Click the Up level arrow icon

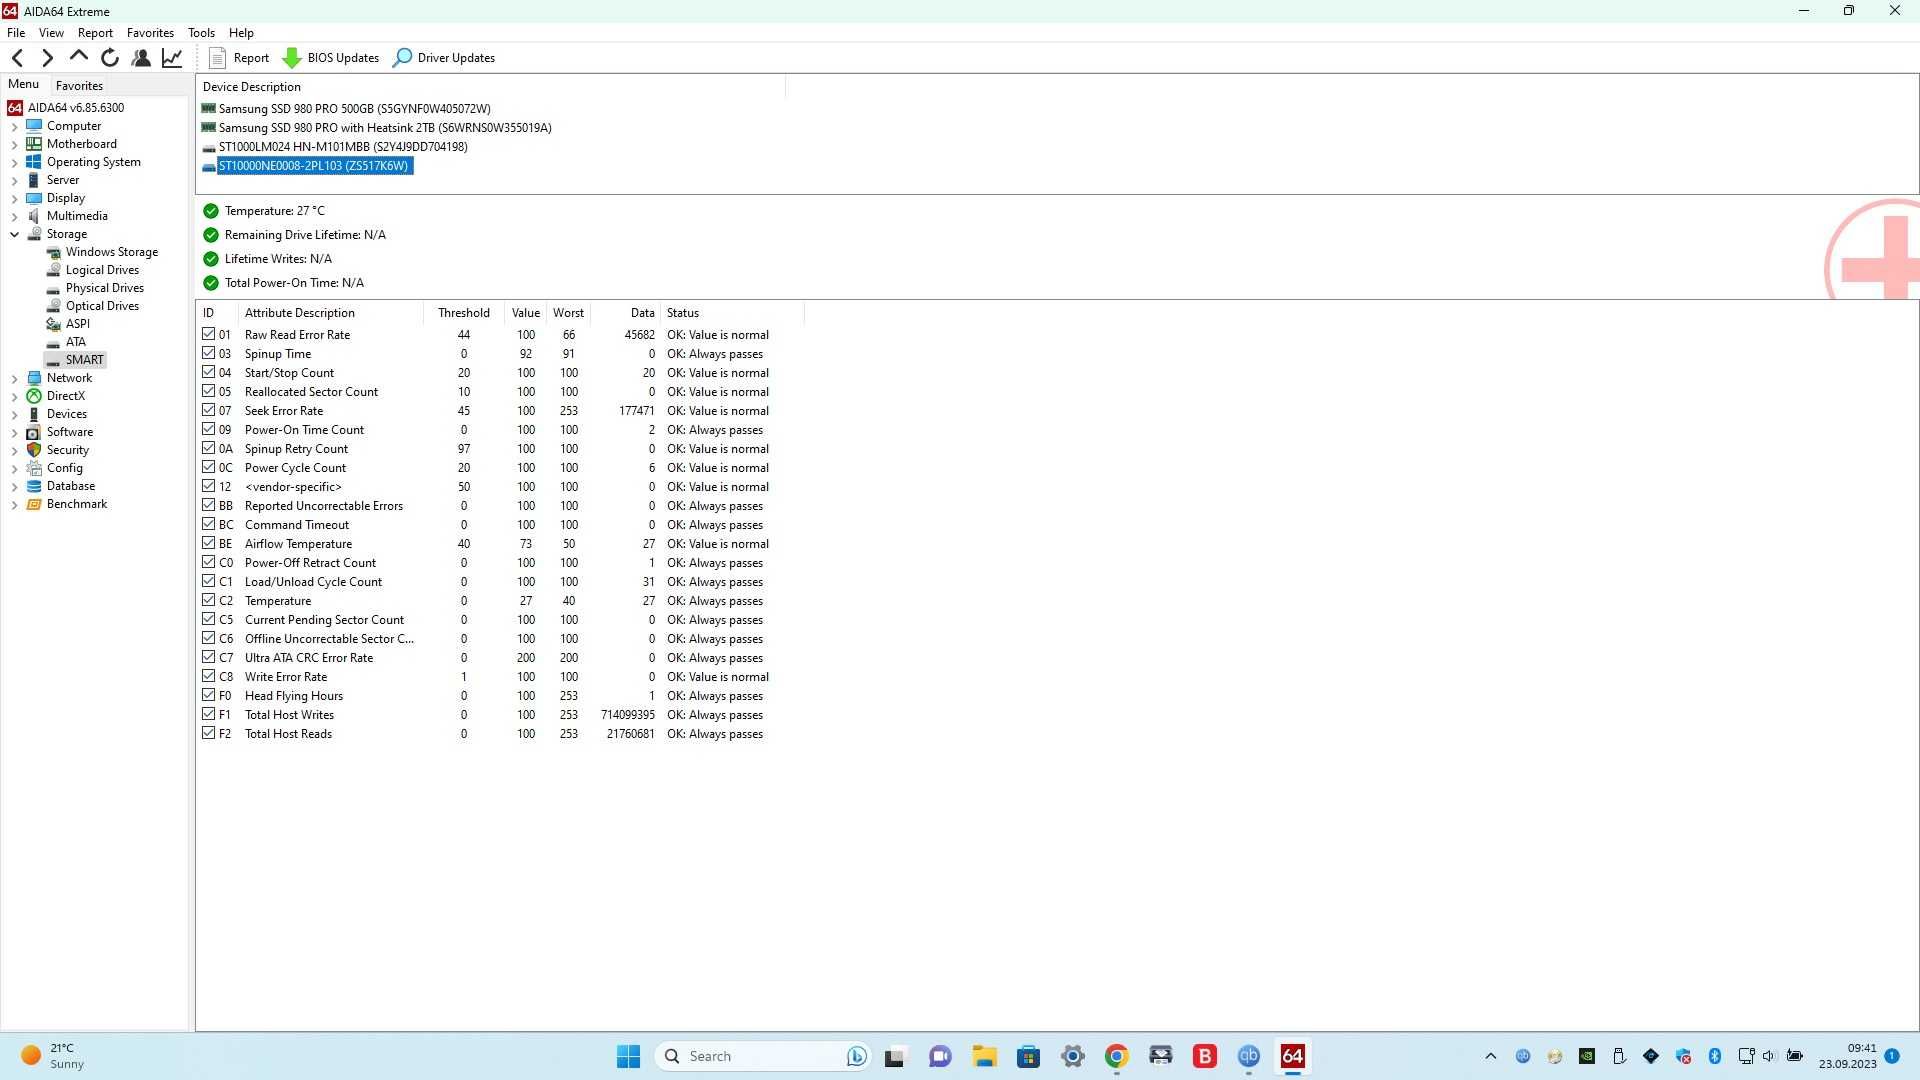click(x=78, y=57)
